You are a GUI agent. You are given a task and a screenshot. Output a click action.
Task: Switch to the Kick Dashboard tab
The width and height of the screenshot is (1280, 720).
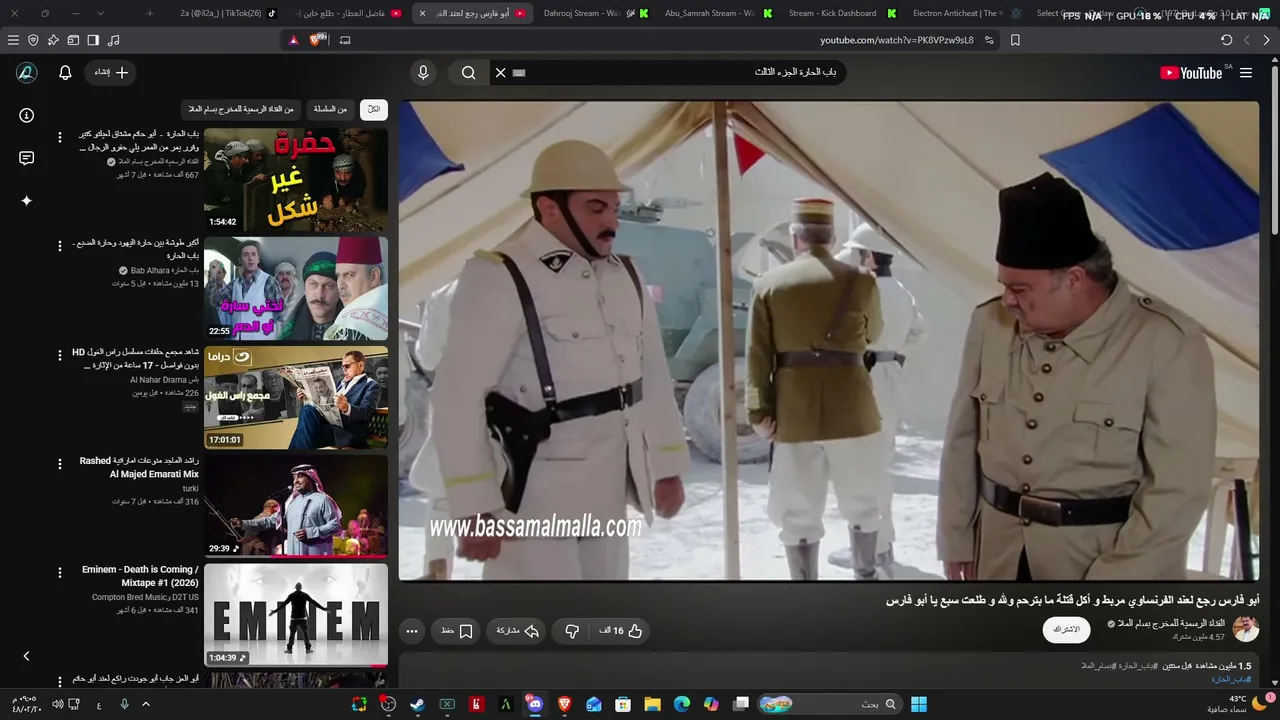(x=840, y=13)
